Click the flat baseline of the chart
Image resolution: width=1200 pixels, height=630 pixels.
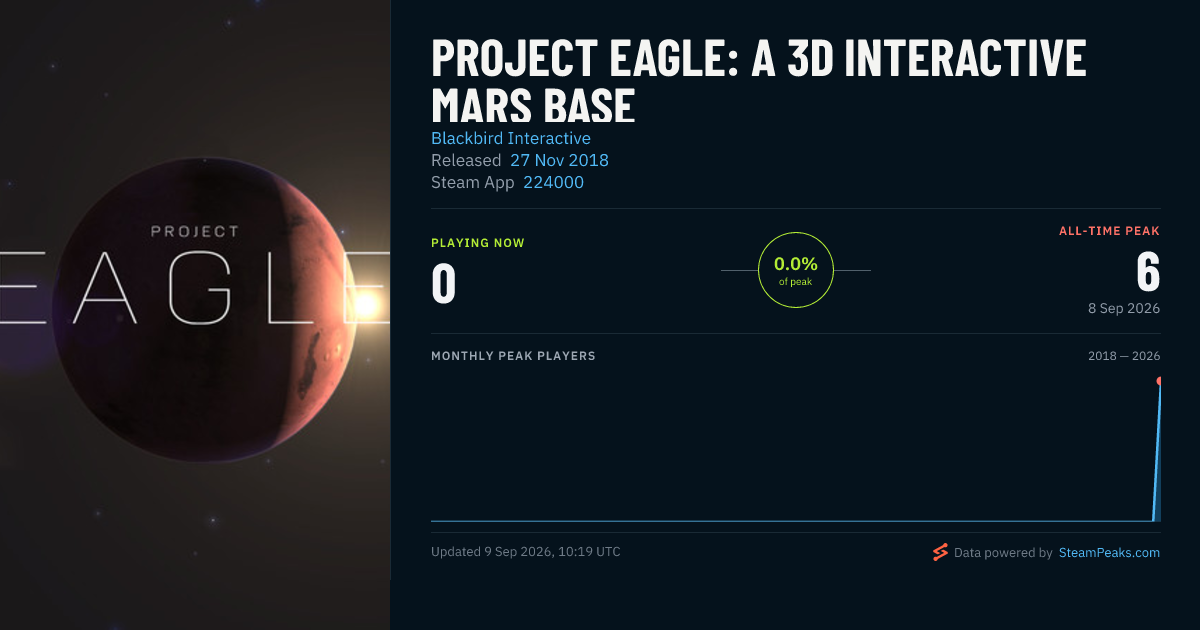790,520
